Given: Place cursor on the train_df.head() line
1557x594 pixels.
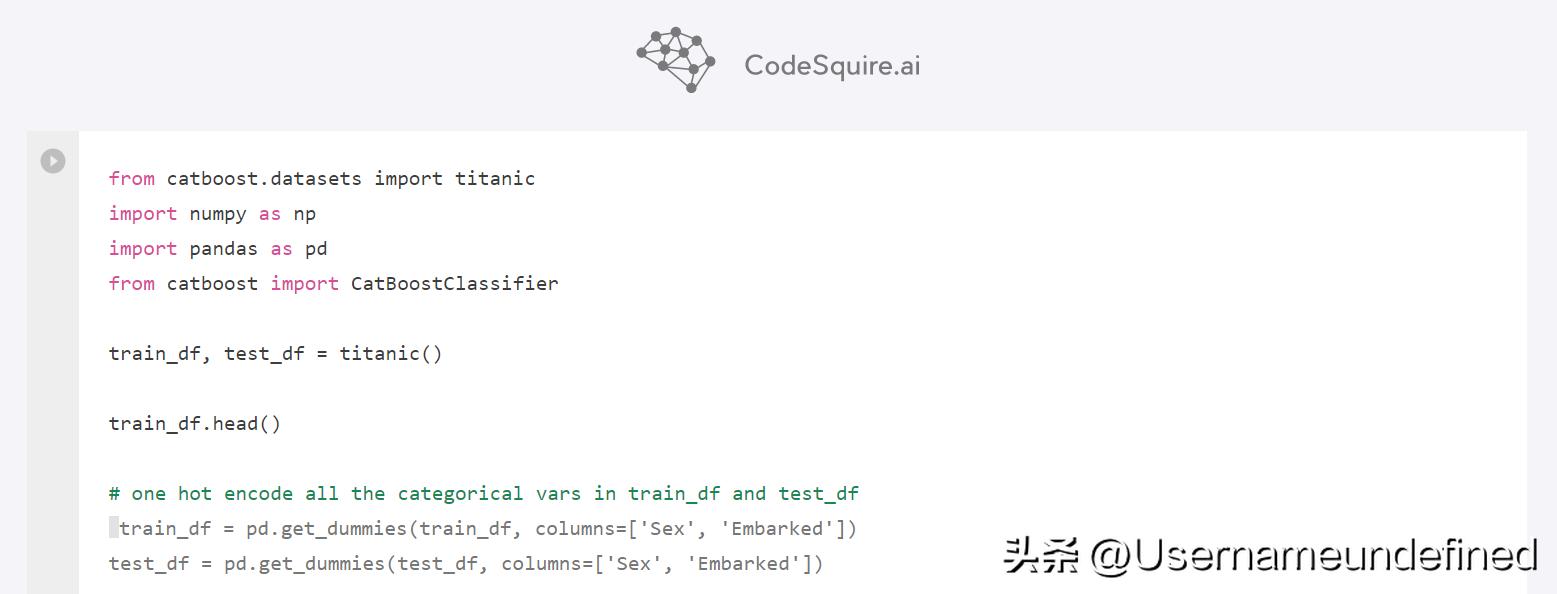Looking at the screenshot, I should pos(195,424).
